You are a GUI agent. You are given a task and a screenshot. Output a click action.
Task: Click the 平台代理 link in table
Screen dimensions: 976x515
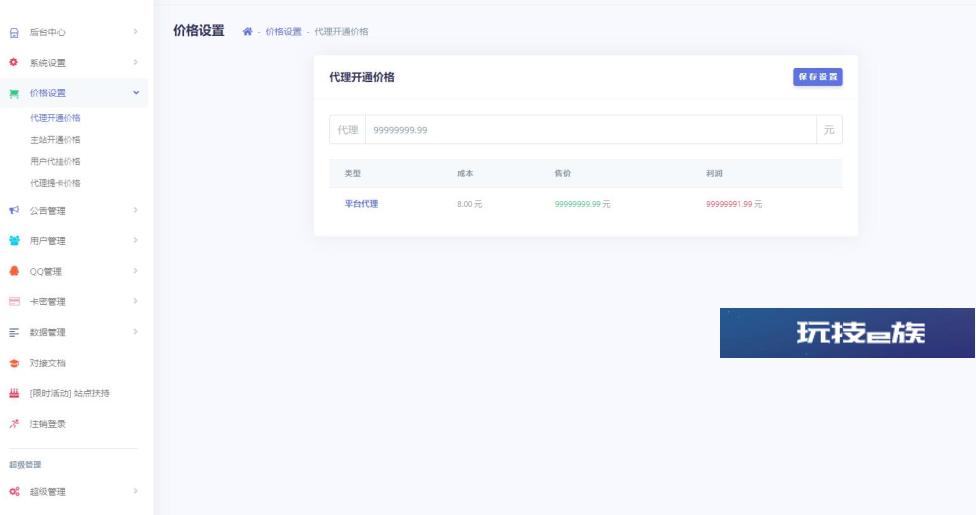click(x=361, y=204)
